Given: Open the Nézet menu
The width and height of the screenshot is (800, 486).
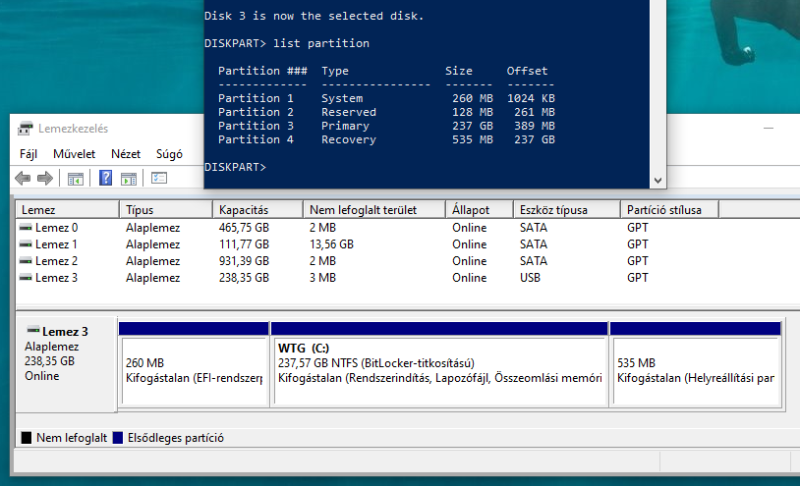Looking at the screenshot, I should tap(126, 154).
